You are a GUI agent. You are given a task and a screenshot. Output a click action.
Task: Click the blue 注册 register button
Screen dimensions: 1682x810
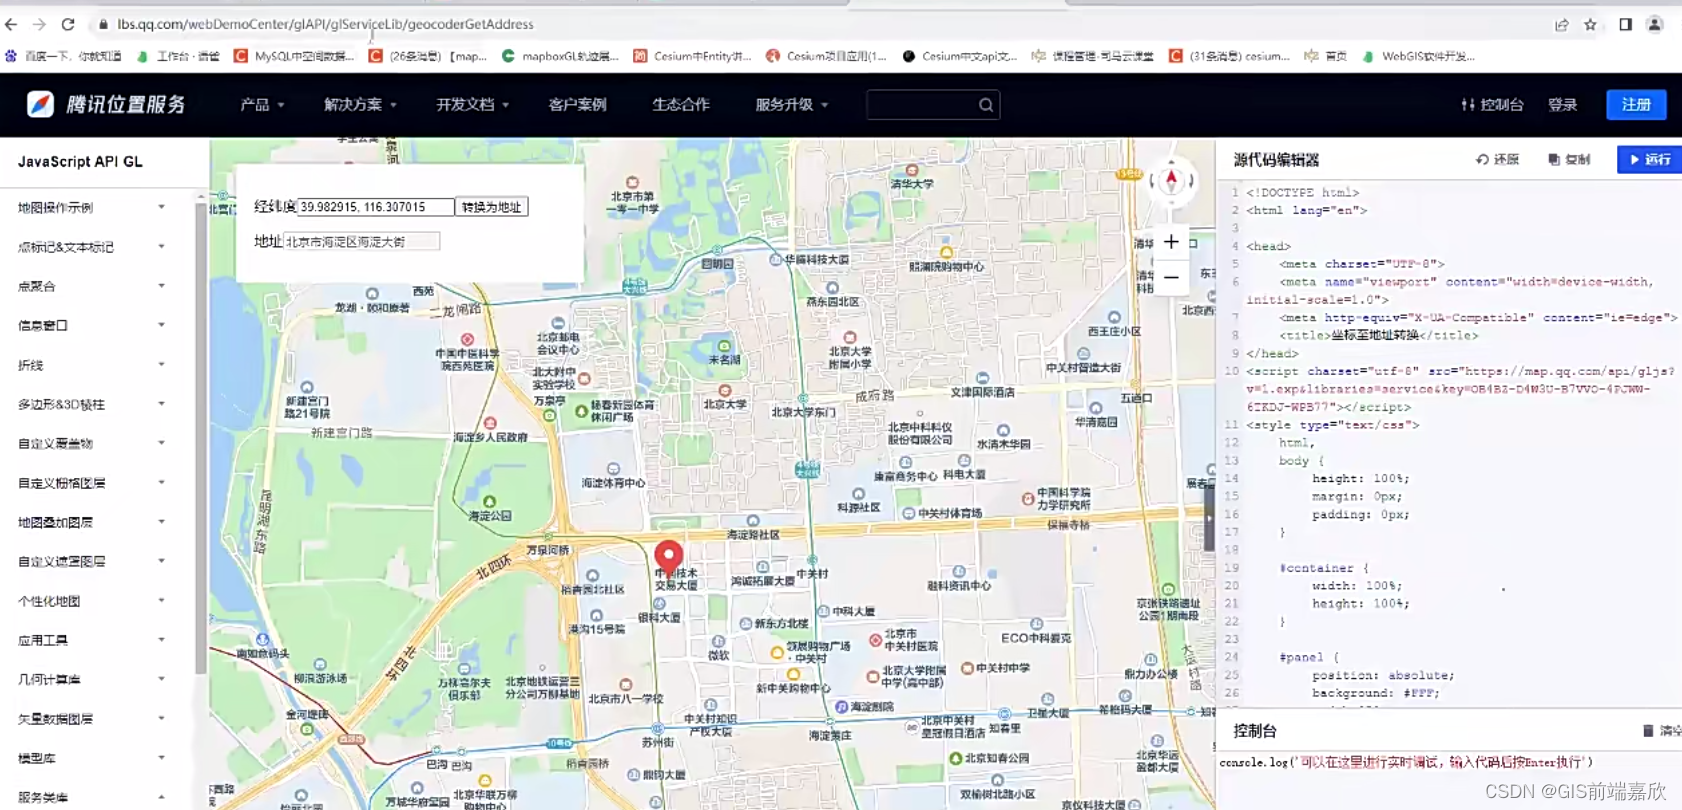[1636, 105]
